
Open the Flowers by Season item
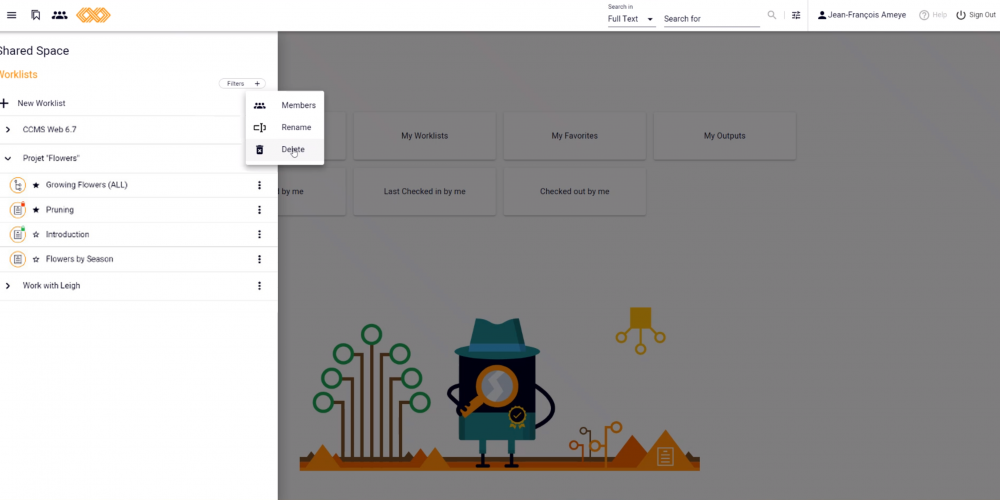coord(80,259)
